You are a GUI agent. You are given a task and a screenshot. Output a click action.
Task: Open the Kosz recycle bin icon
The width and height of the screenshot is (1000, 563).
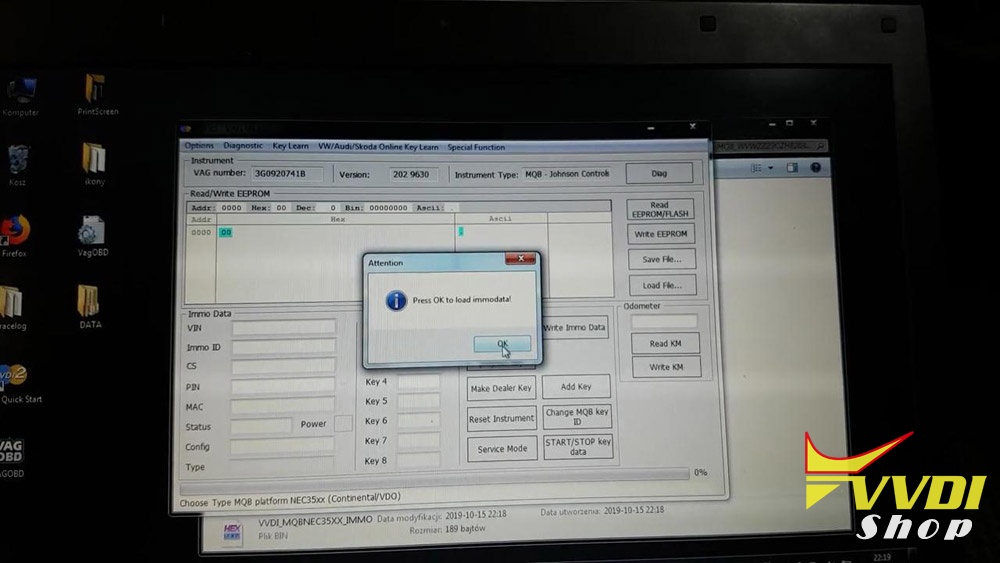pos(18,166)
